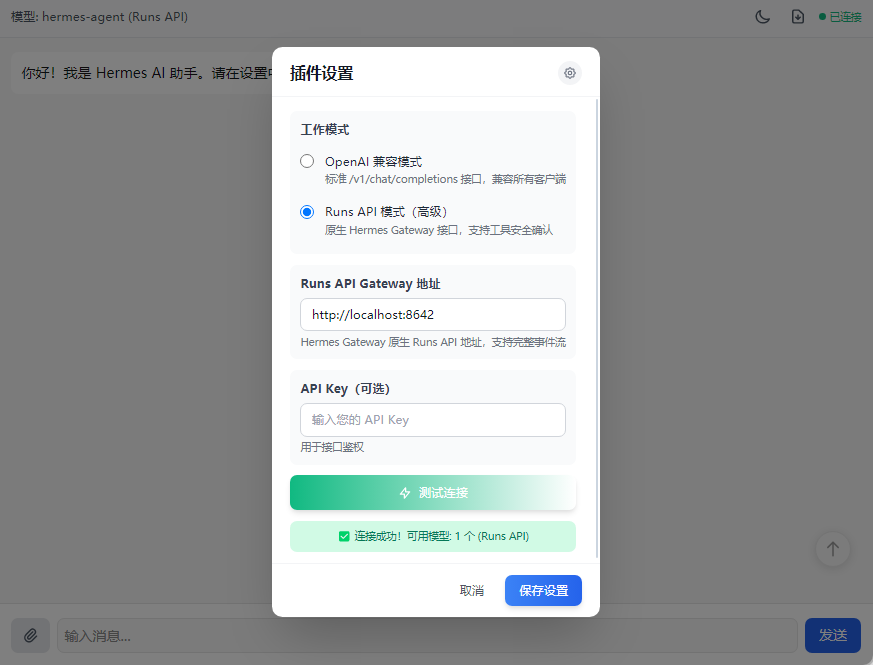
Task: Click the attachment paperclip icon
Action: 31,635
